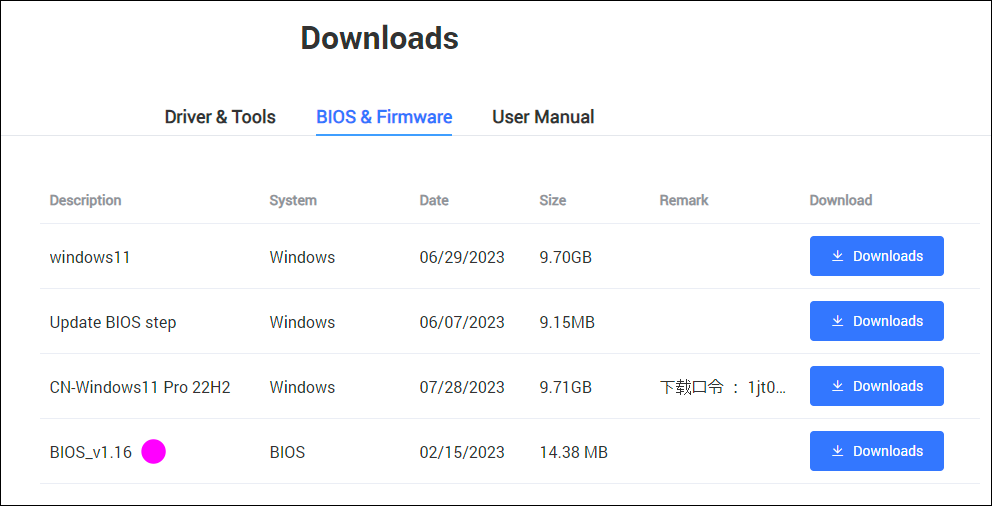Click the Remark column header

(x=684, y=201)
